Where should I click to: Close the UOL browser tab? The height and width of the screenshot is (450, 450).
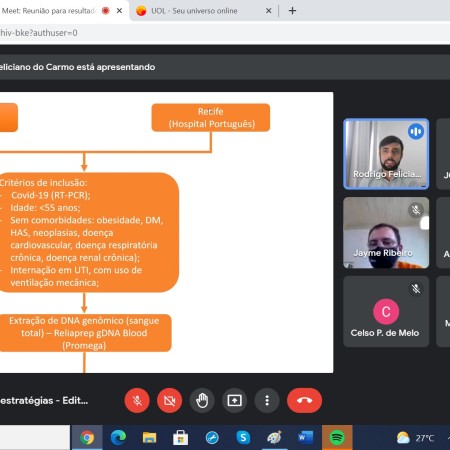click(x=268, y=11)
